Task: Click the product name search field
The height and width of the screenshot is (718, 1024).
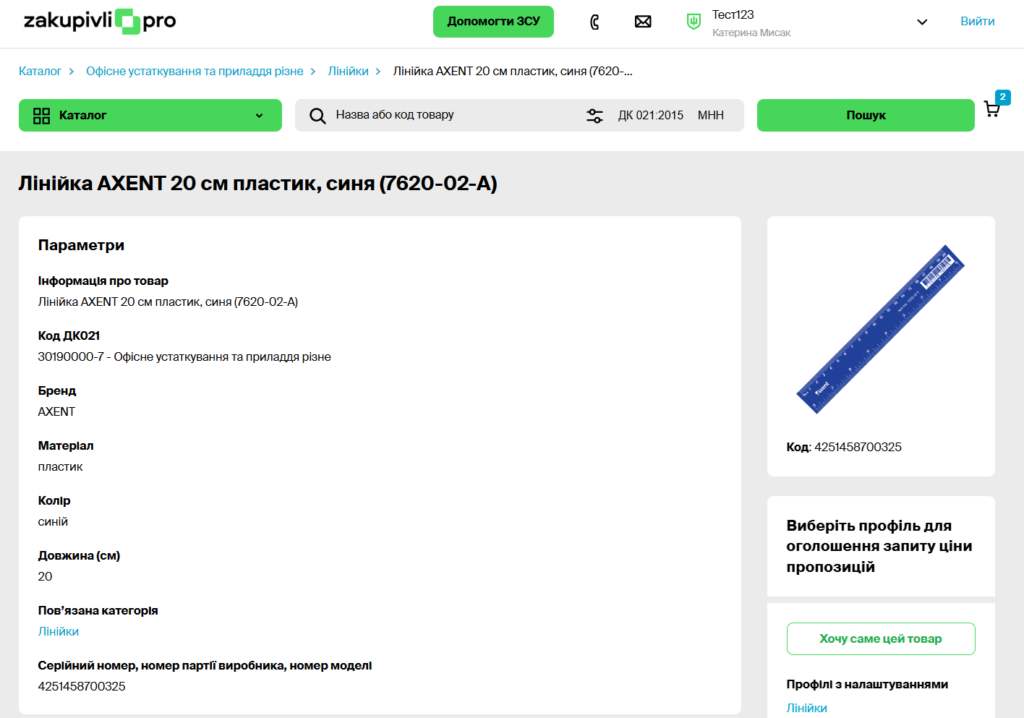Action: 450,115
